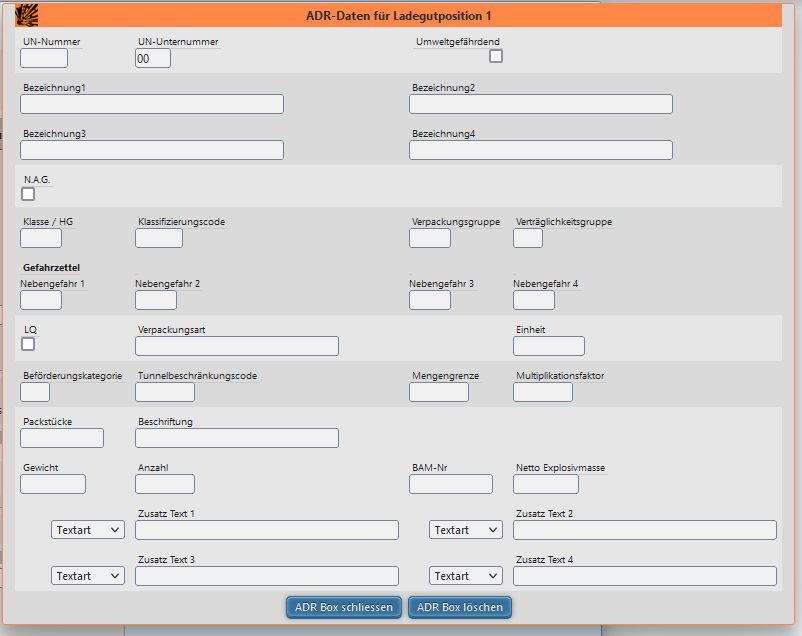
Task: Select the Klassifizierungscode input field
Action: point(159,238)
